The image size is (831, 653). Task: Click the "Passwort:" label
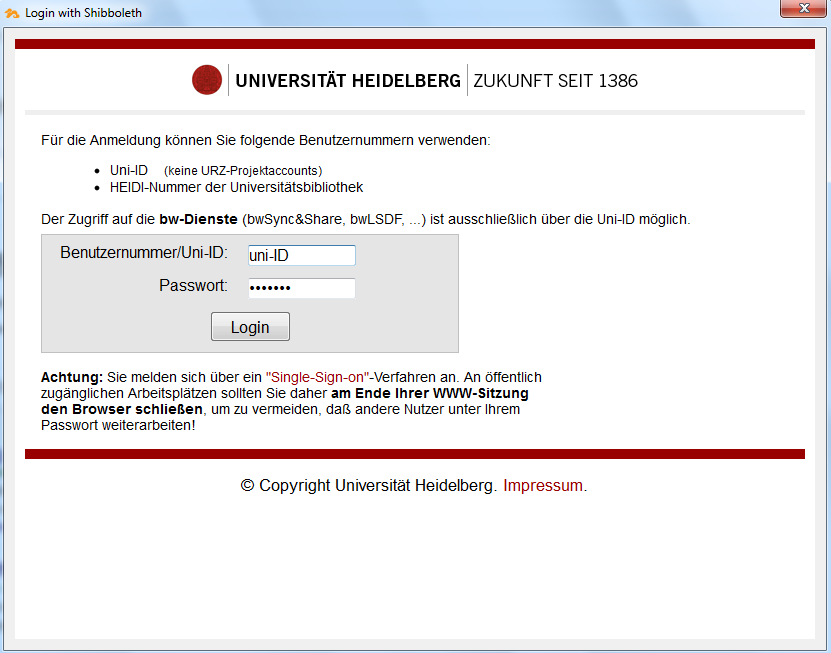193,286
